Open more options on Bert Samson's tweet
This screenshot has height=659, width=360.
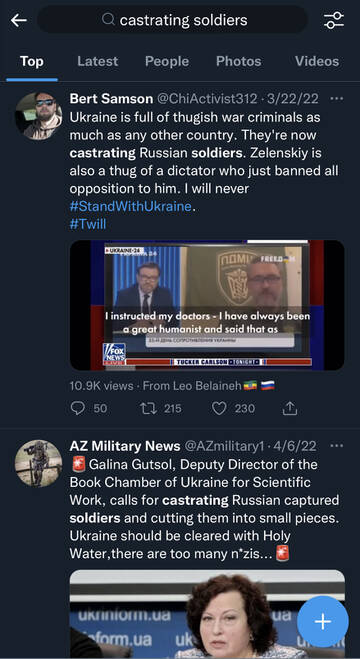pyautogui.click(x=337, y=99)
